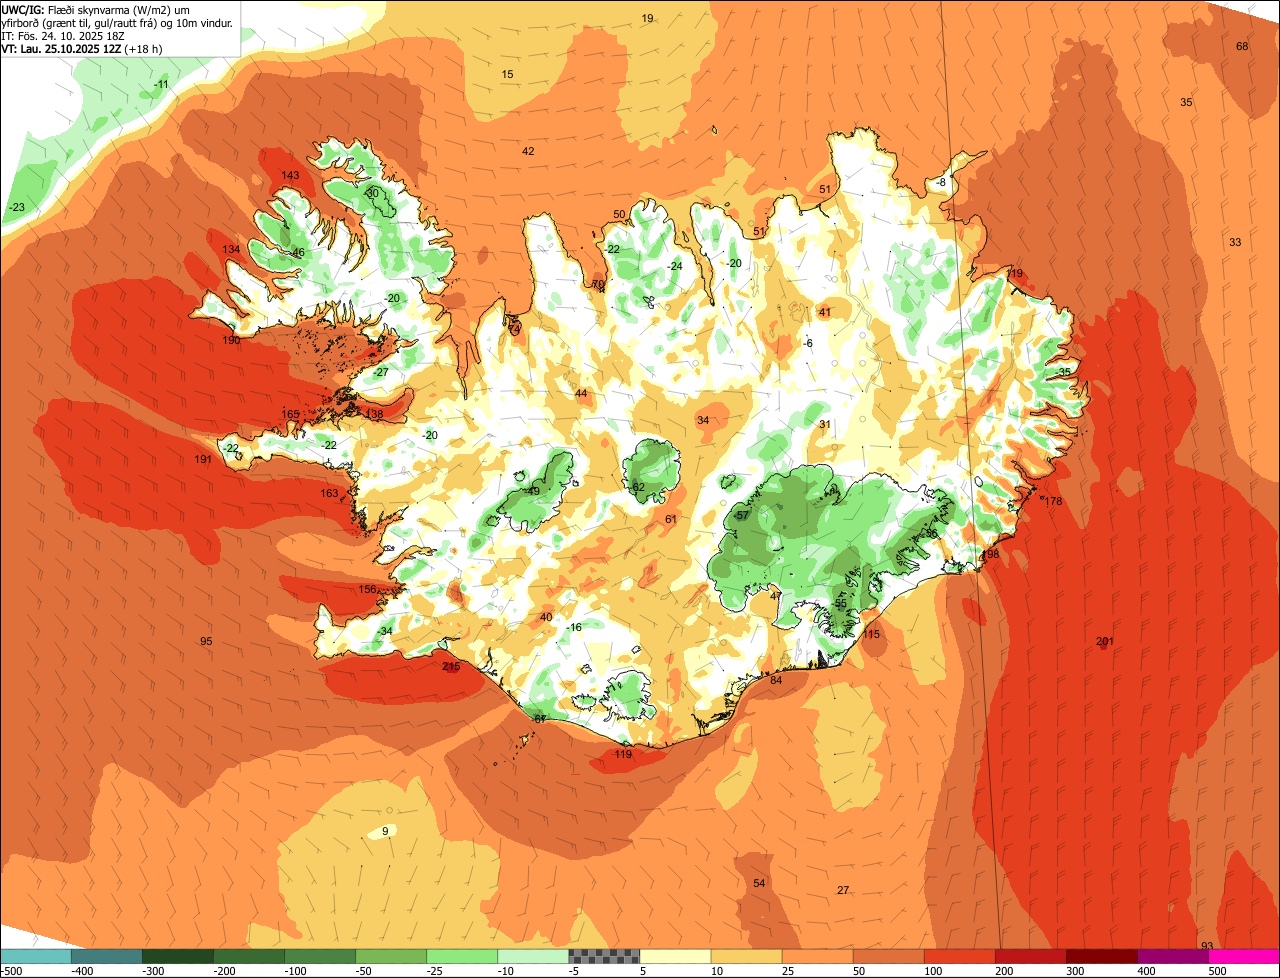Click the magenta legend swatch right of 500
The height and width of the screenshot is (978, 1280).
point(1244,956)
